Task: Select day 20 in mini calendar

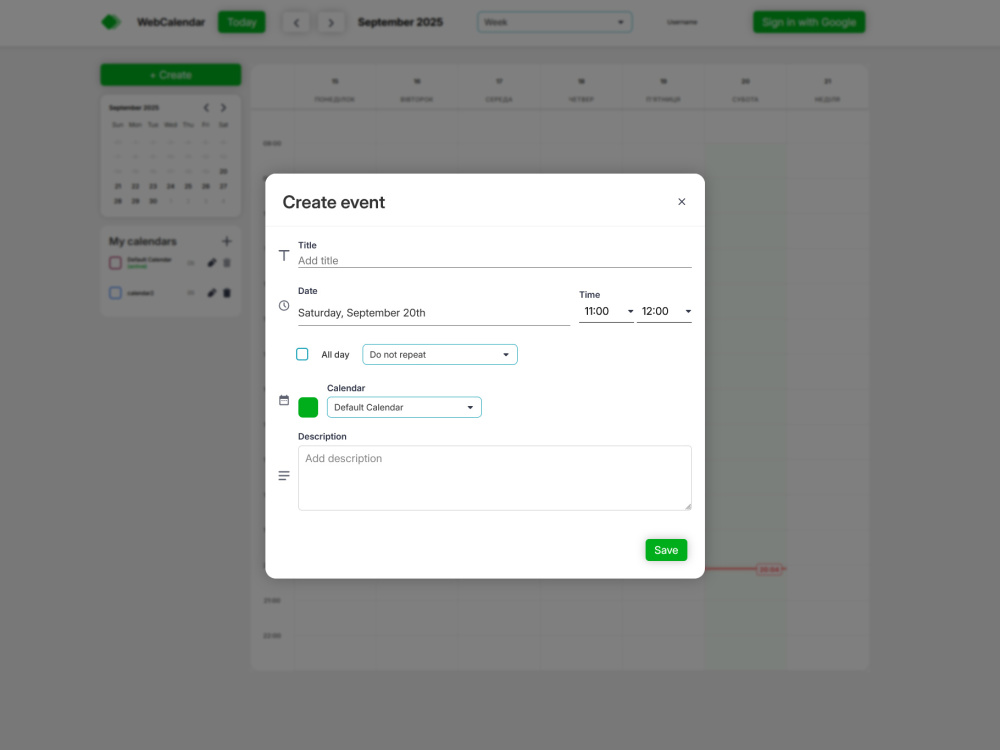Action: (223, 171)
